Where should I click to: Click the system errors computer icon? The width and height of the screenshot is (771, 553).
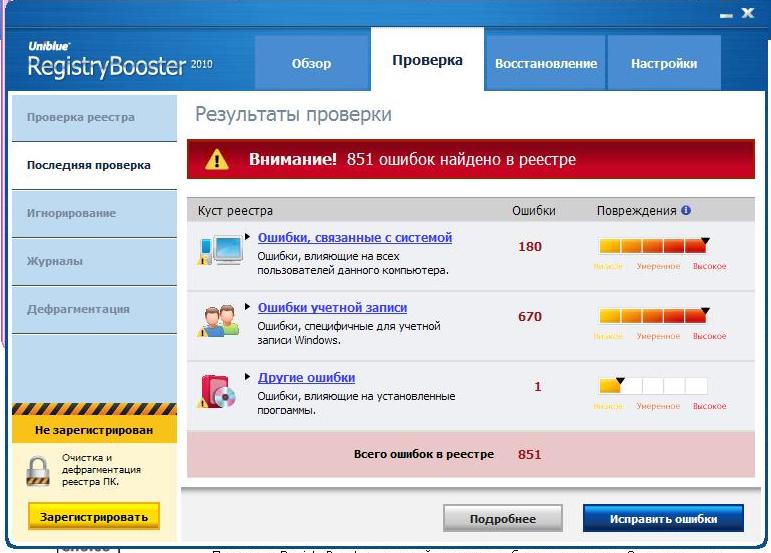tap(220, 249)
